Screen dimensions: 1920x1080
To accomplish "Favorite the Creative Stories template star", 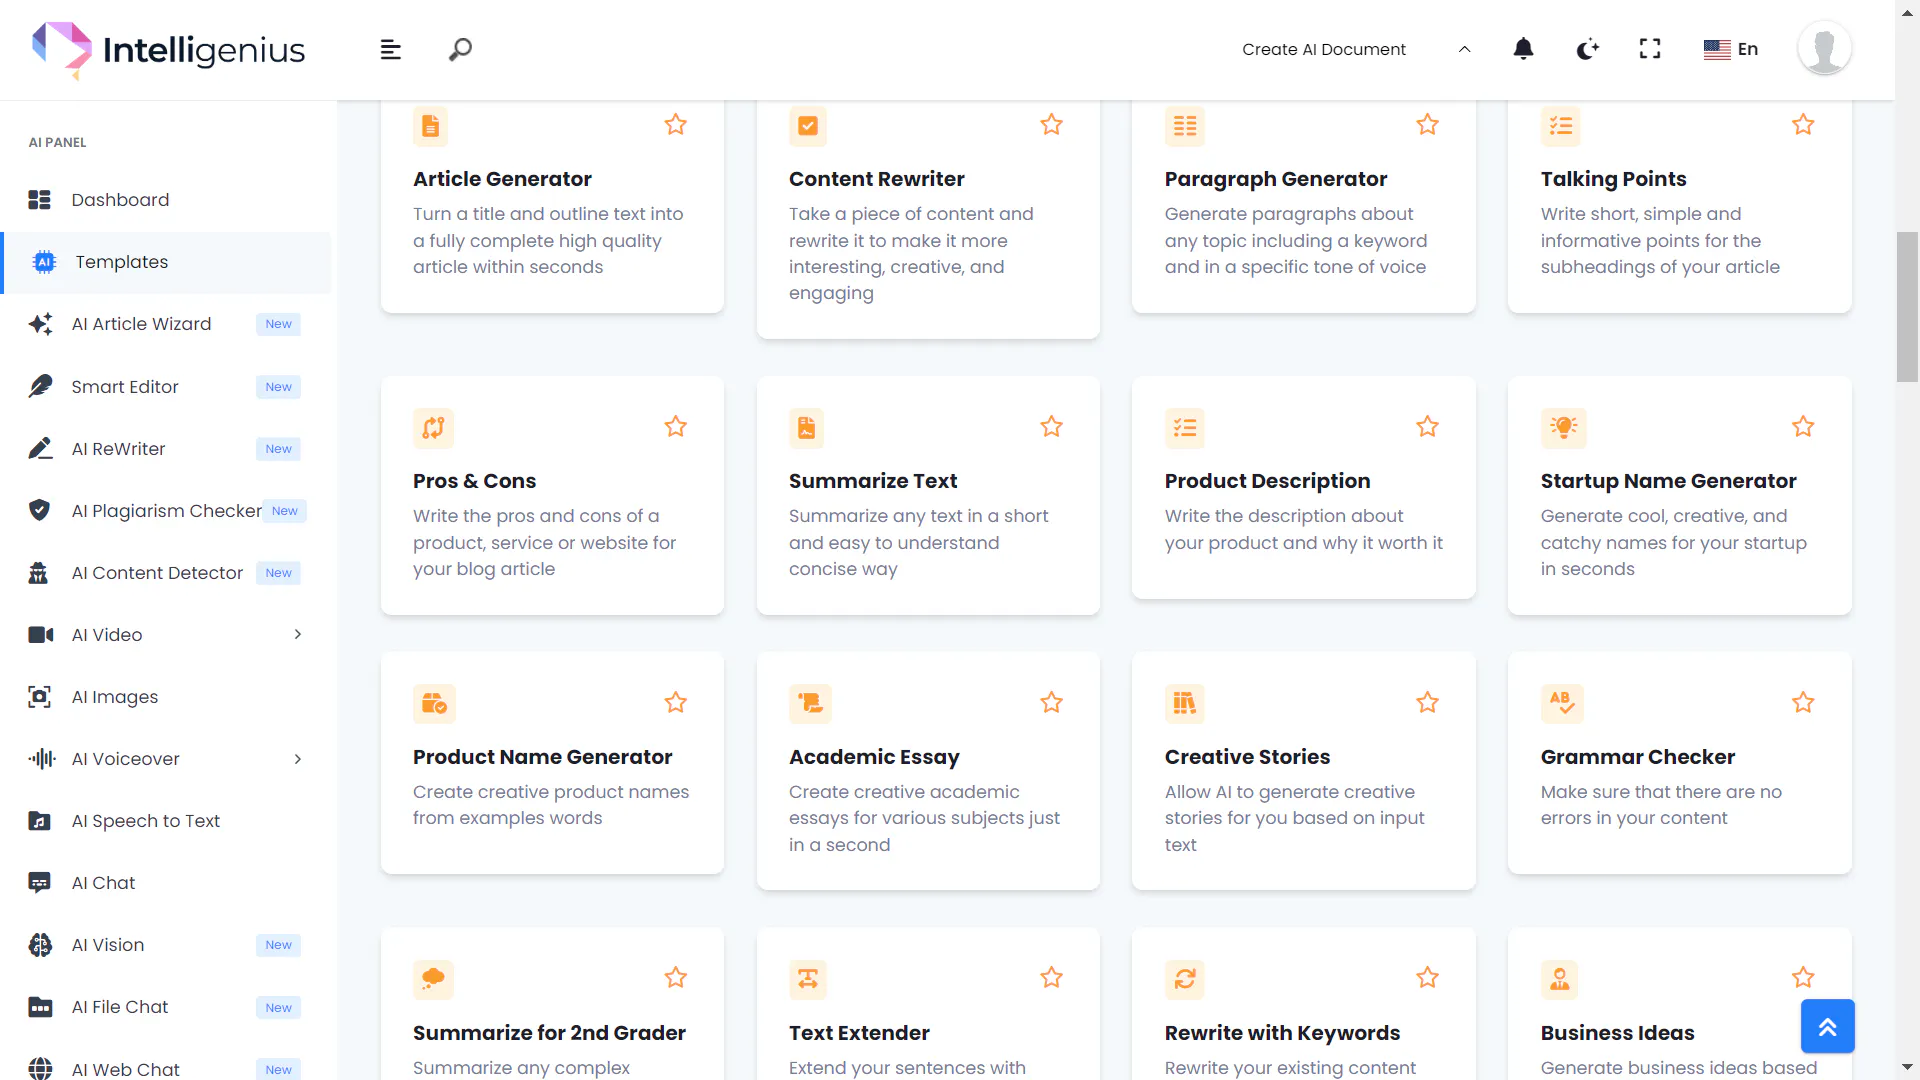I will pyautogui.click(x=1427, y=703).
